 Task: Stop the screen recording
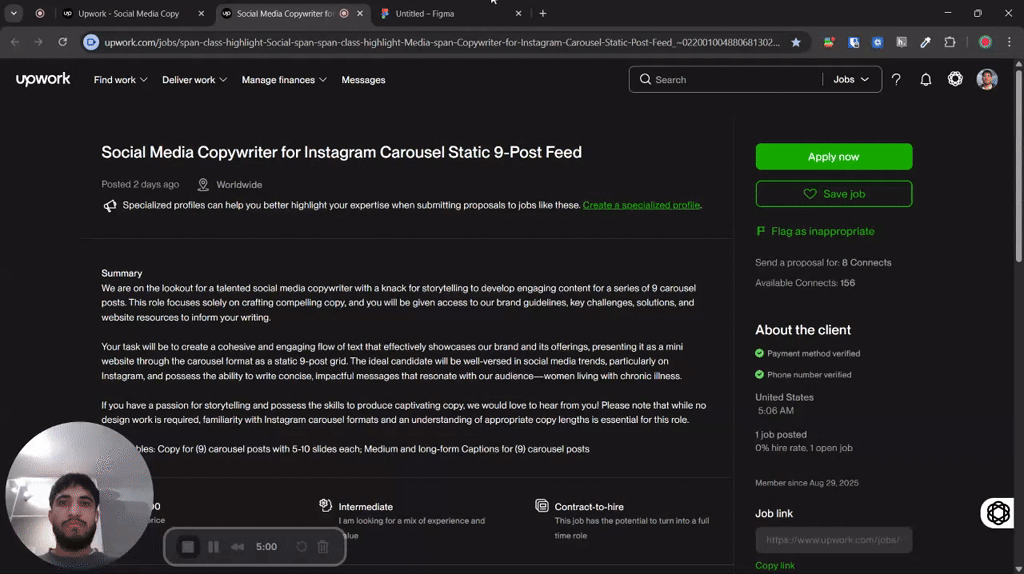pyautogui.click(x=188, y=547)
